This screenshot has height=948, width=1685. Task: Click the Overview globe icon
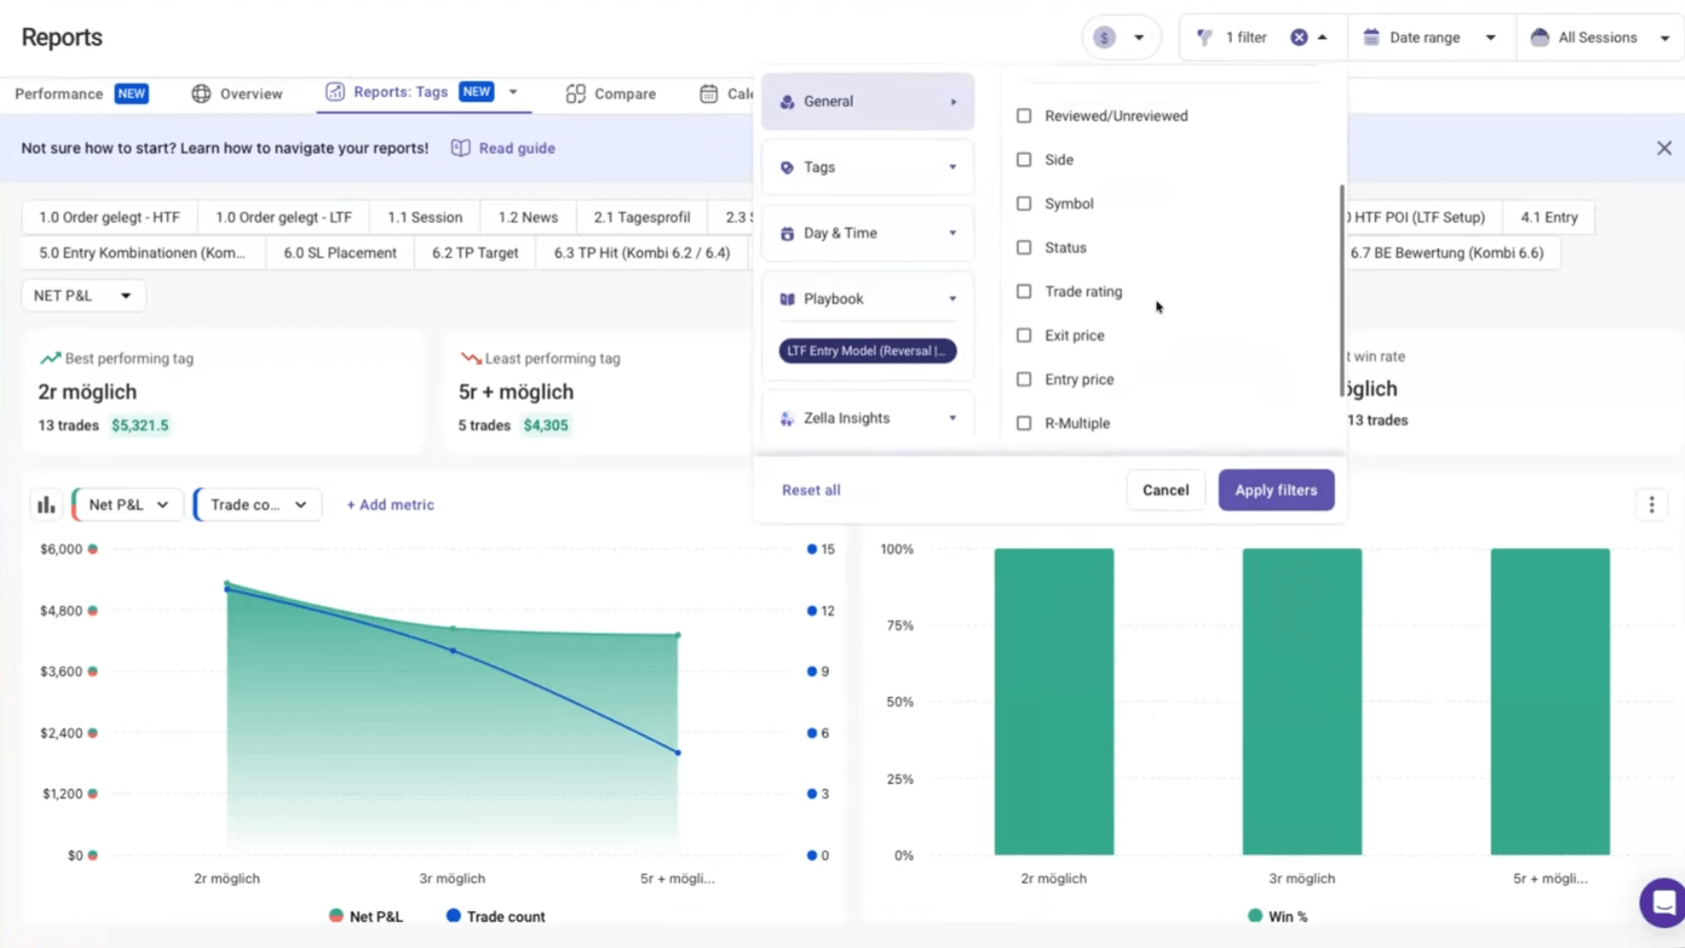click(x=201, y=94)
